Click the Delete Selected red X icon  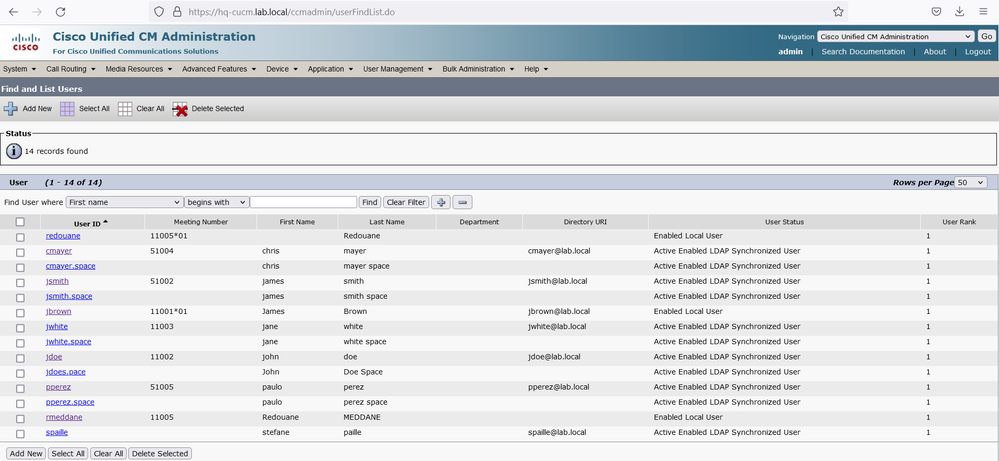(x=180, y=109)
